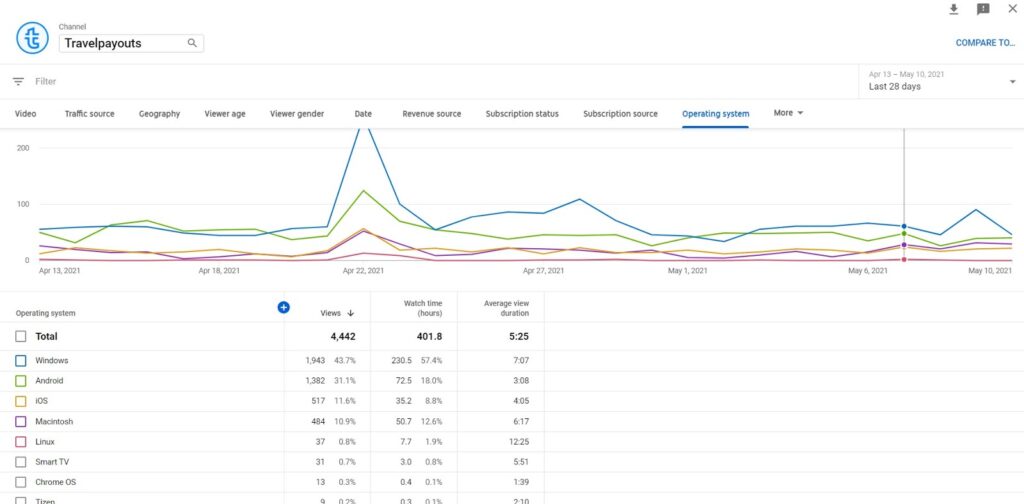Viewport: 1024px width, 504px height.
Task: Open the Subscription status tab
Action: click(x=522, y=114)
